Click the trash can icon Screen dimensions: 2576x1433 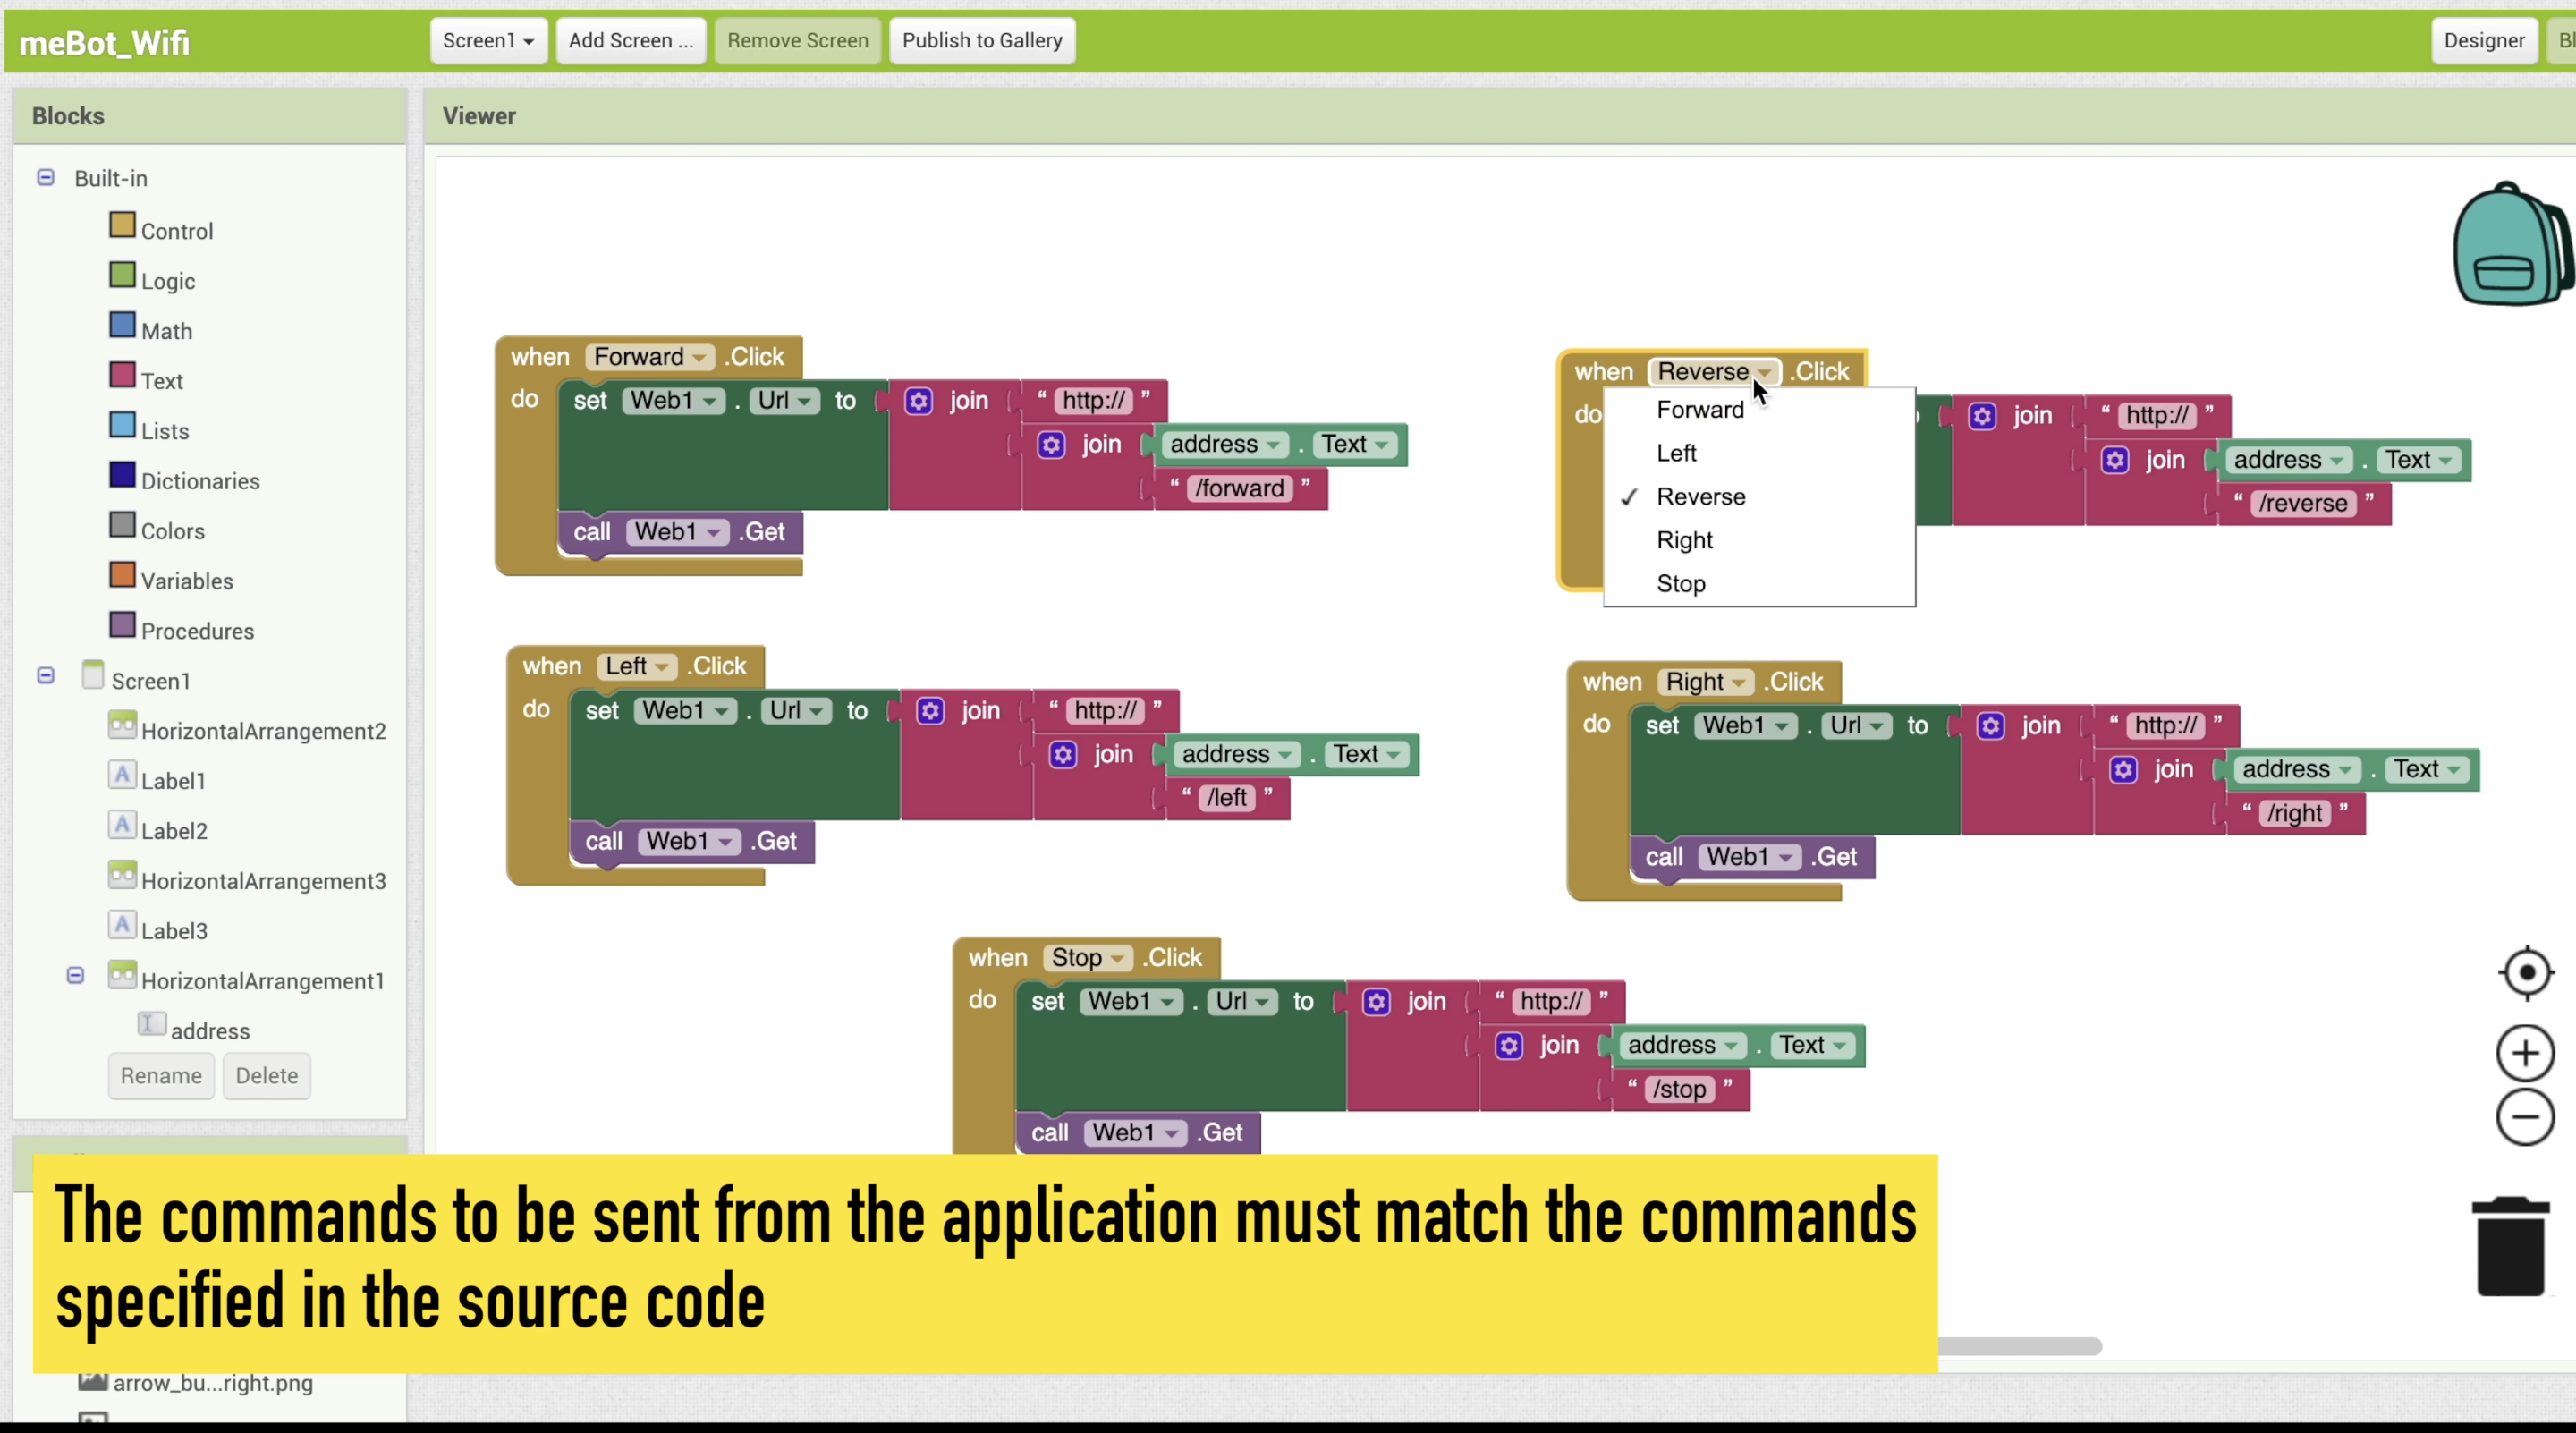tap(2510, 1247)
